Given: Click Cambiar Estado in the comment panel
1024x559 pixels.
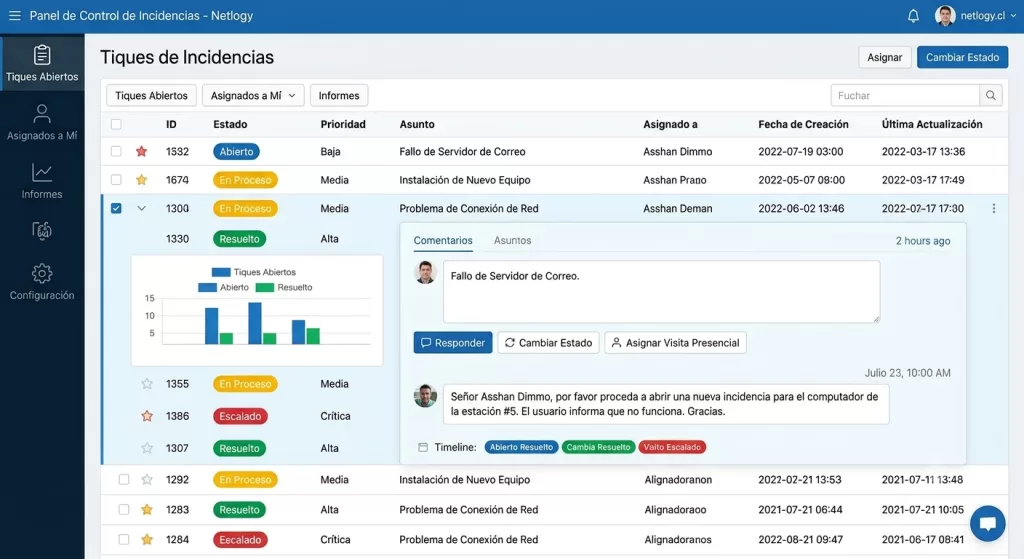Looking at the screenshot, I should point(548,343).
